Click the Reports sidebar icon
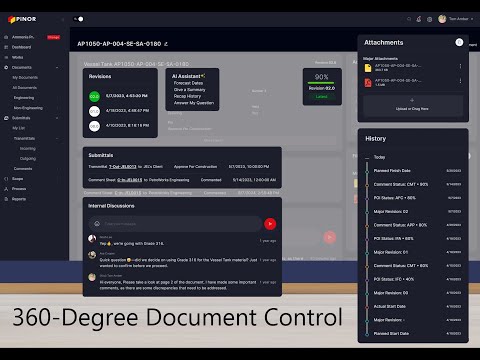The width and height of the screenshot is (480, 360). (x=6, y=199)
